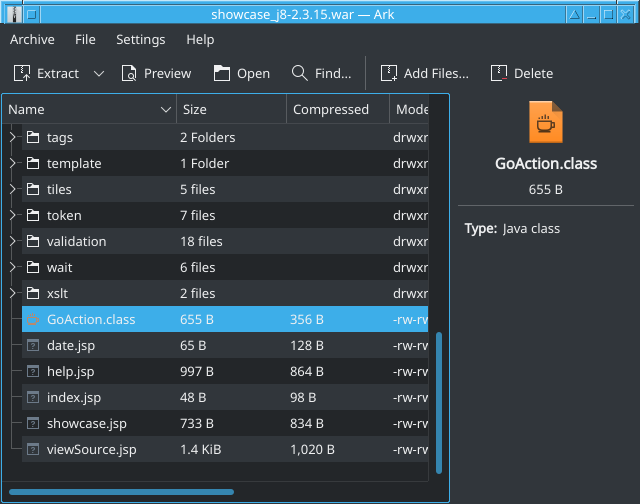Click the Add Files toolbar icon
The image size is (640, 504).
click(x=388, y=73)
